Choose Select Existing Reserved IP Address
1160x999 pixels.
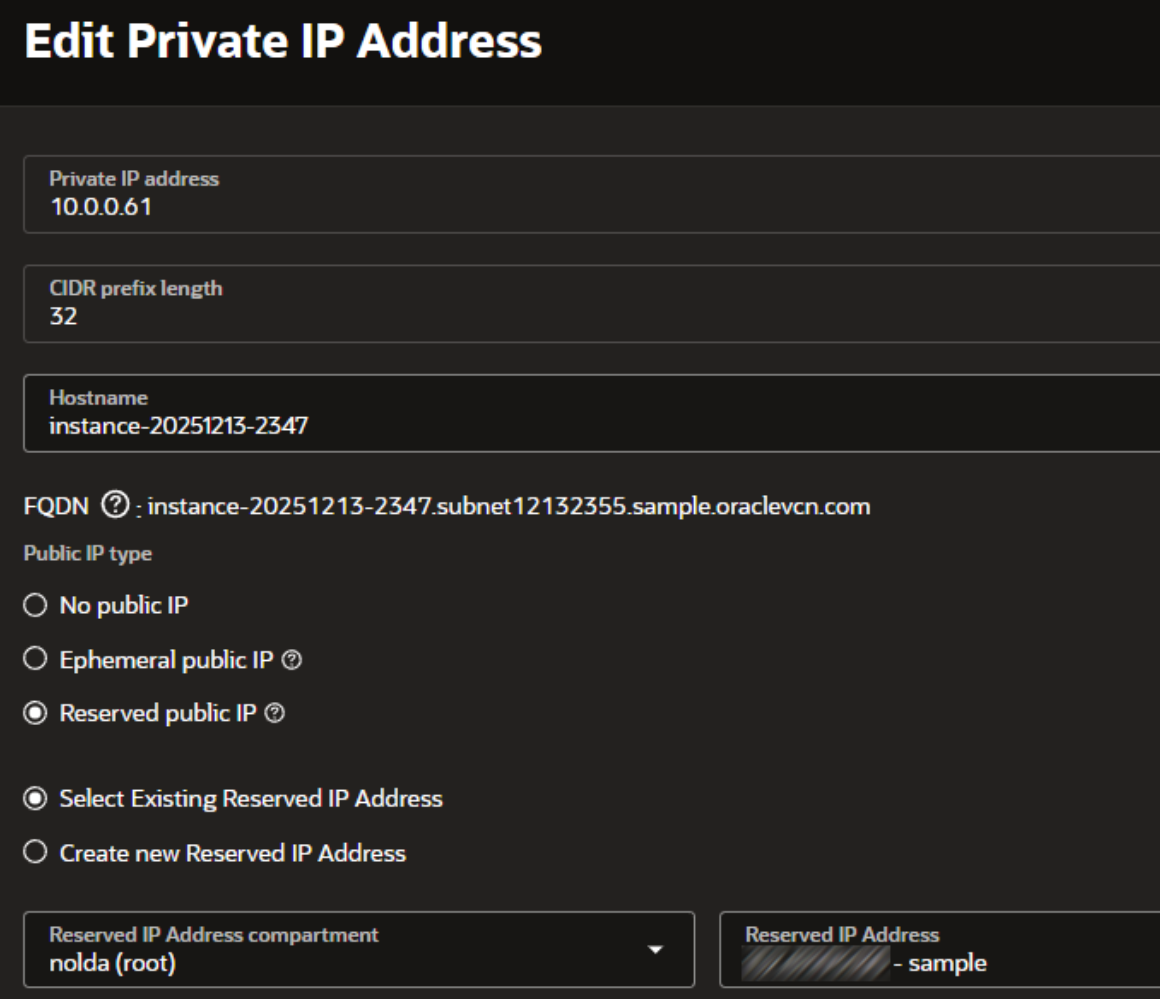35,798
